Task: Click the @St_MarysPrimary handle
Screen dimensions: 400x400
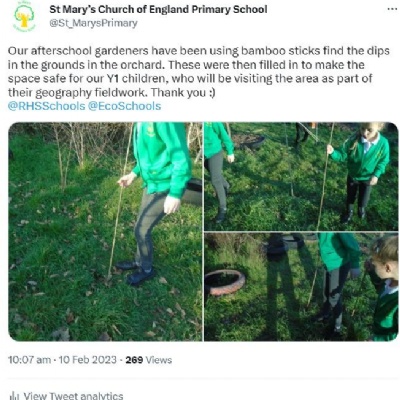Action: pos(93,23)
